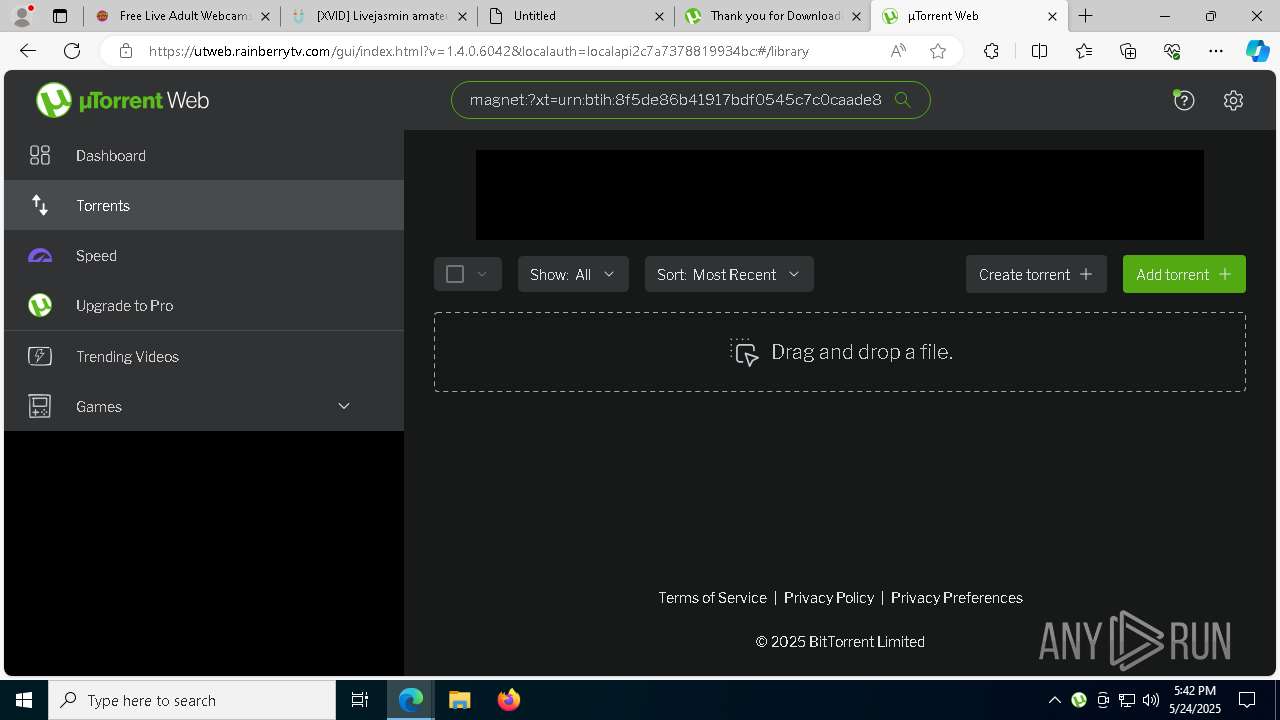Open File Explorer from taskbar
The height and width of the screenshot is (720, 1280).
460,700
